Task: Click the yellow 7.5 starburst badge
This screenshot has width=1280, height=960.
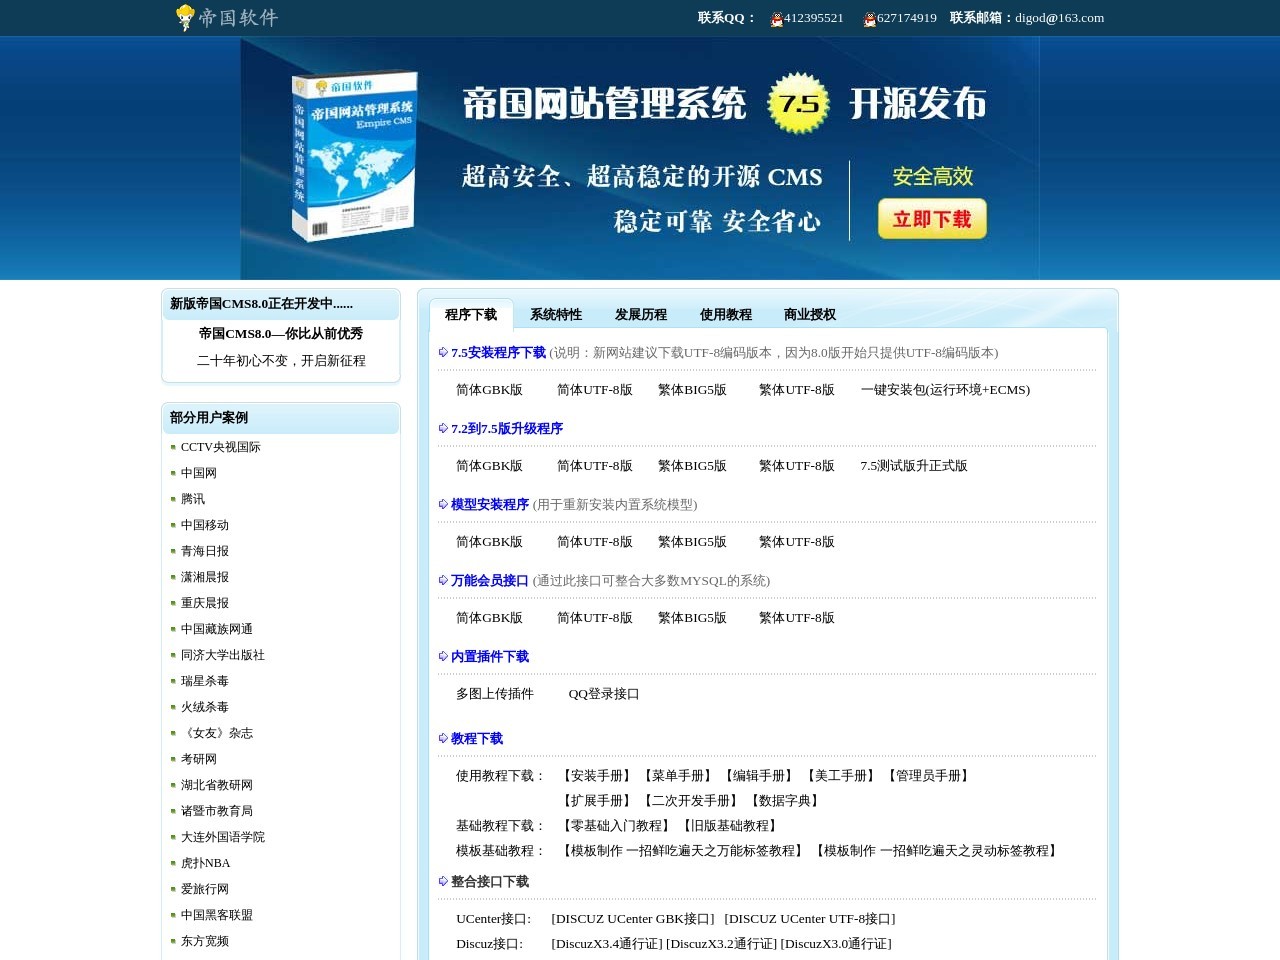Action: point(797,104)
